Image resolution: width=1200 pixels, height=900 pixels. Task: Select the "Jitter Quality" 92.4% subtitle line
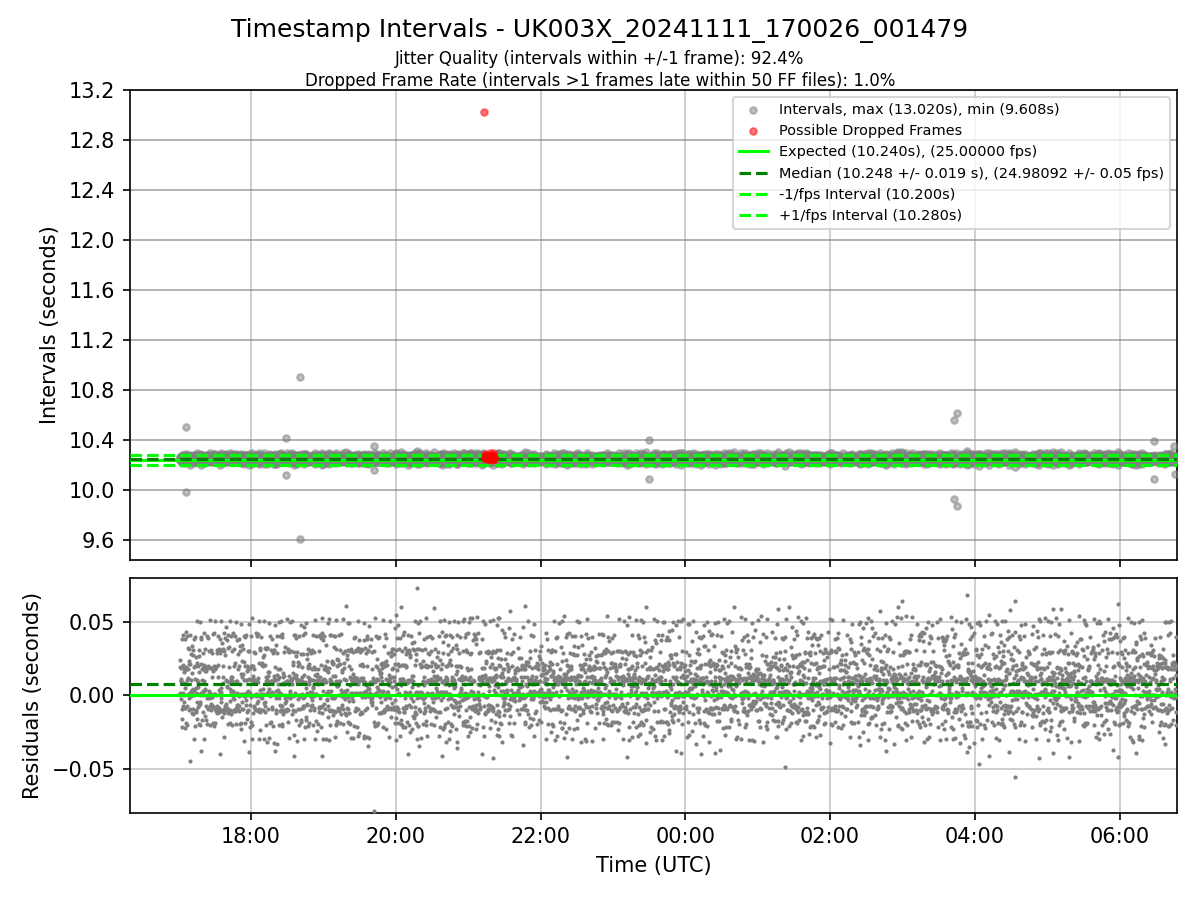pos(599,59)
